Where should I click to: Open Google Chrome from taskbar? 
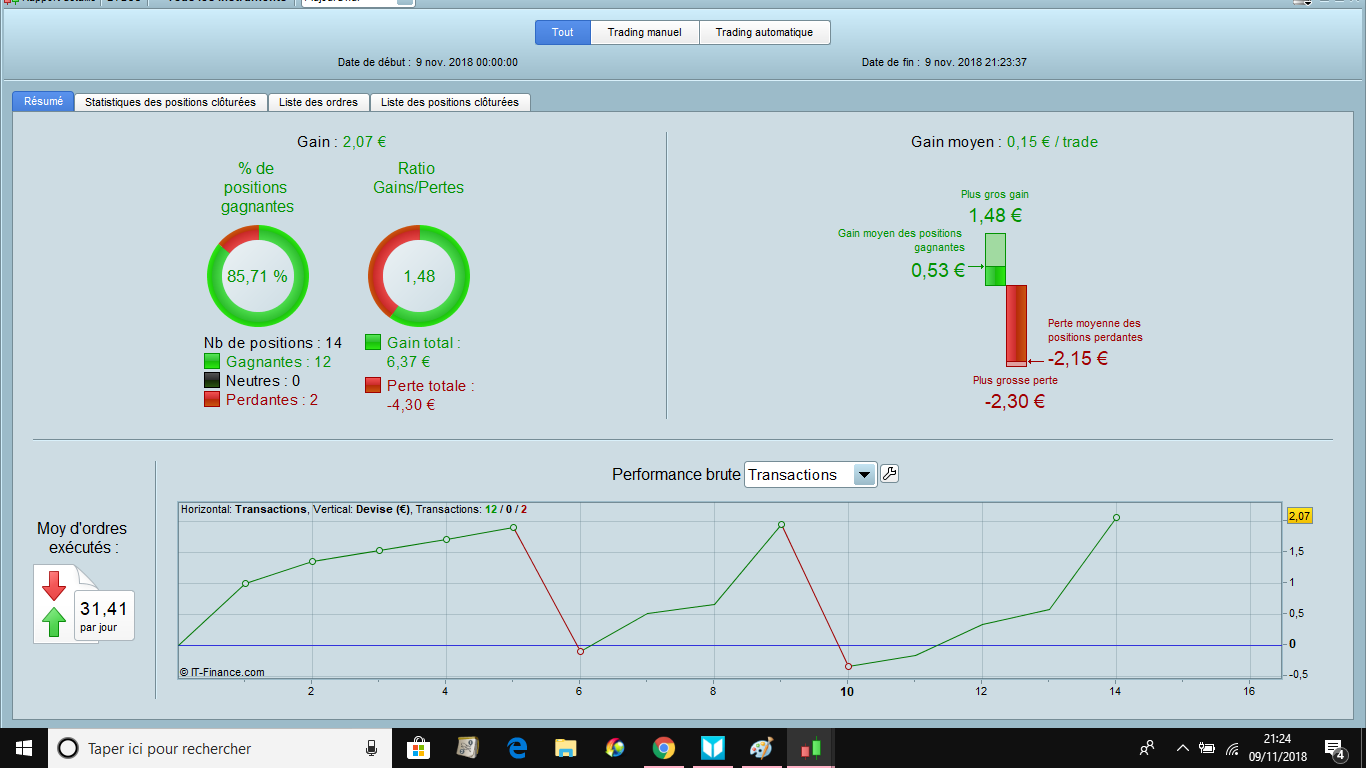pyautogui.click(x=663, y=747)
